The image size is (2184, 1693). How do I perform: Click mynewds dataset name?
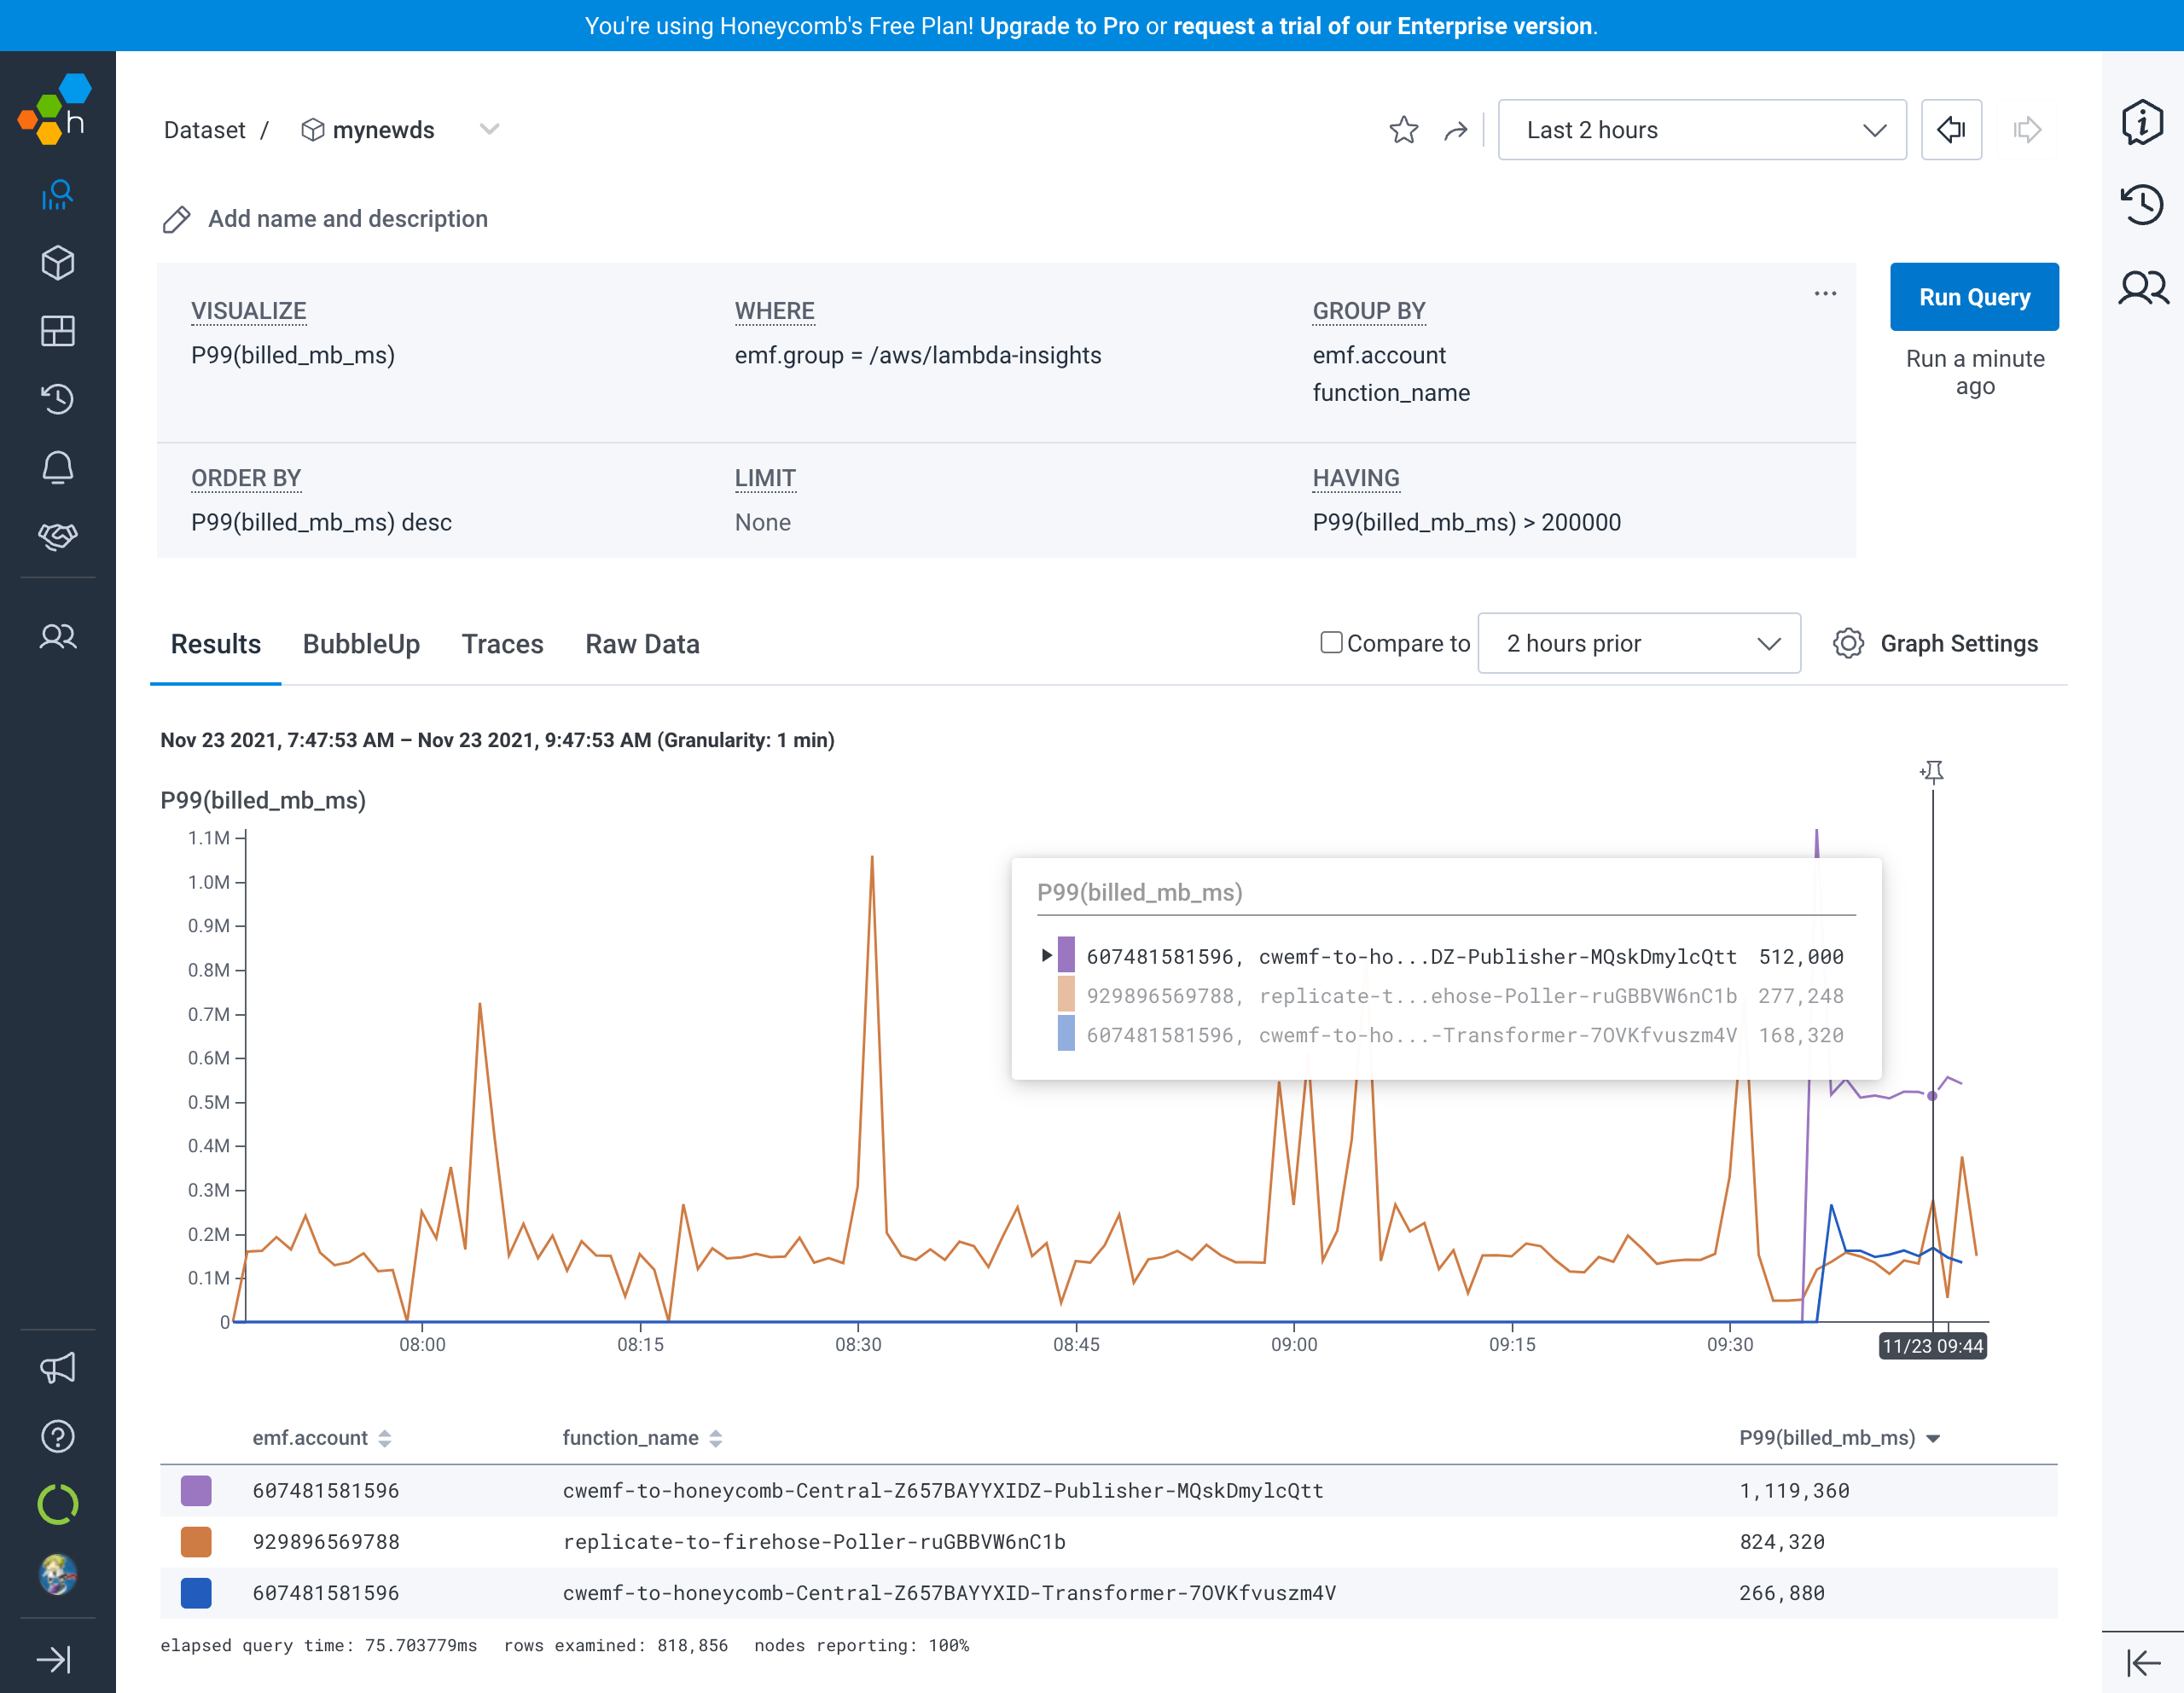(x=383, y=130)
